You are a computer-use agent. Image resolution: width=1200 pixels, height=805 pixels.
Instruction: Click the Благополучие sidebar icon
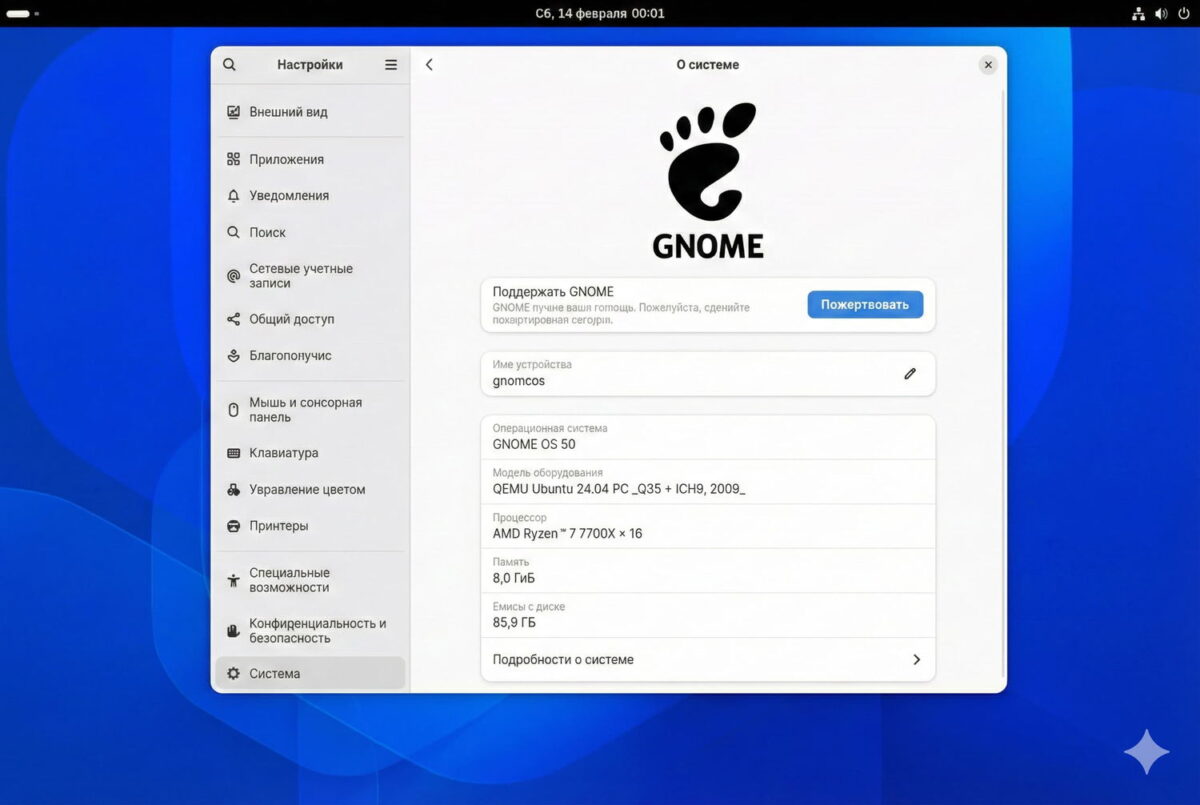[231, 355]
